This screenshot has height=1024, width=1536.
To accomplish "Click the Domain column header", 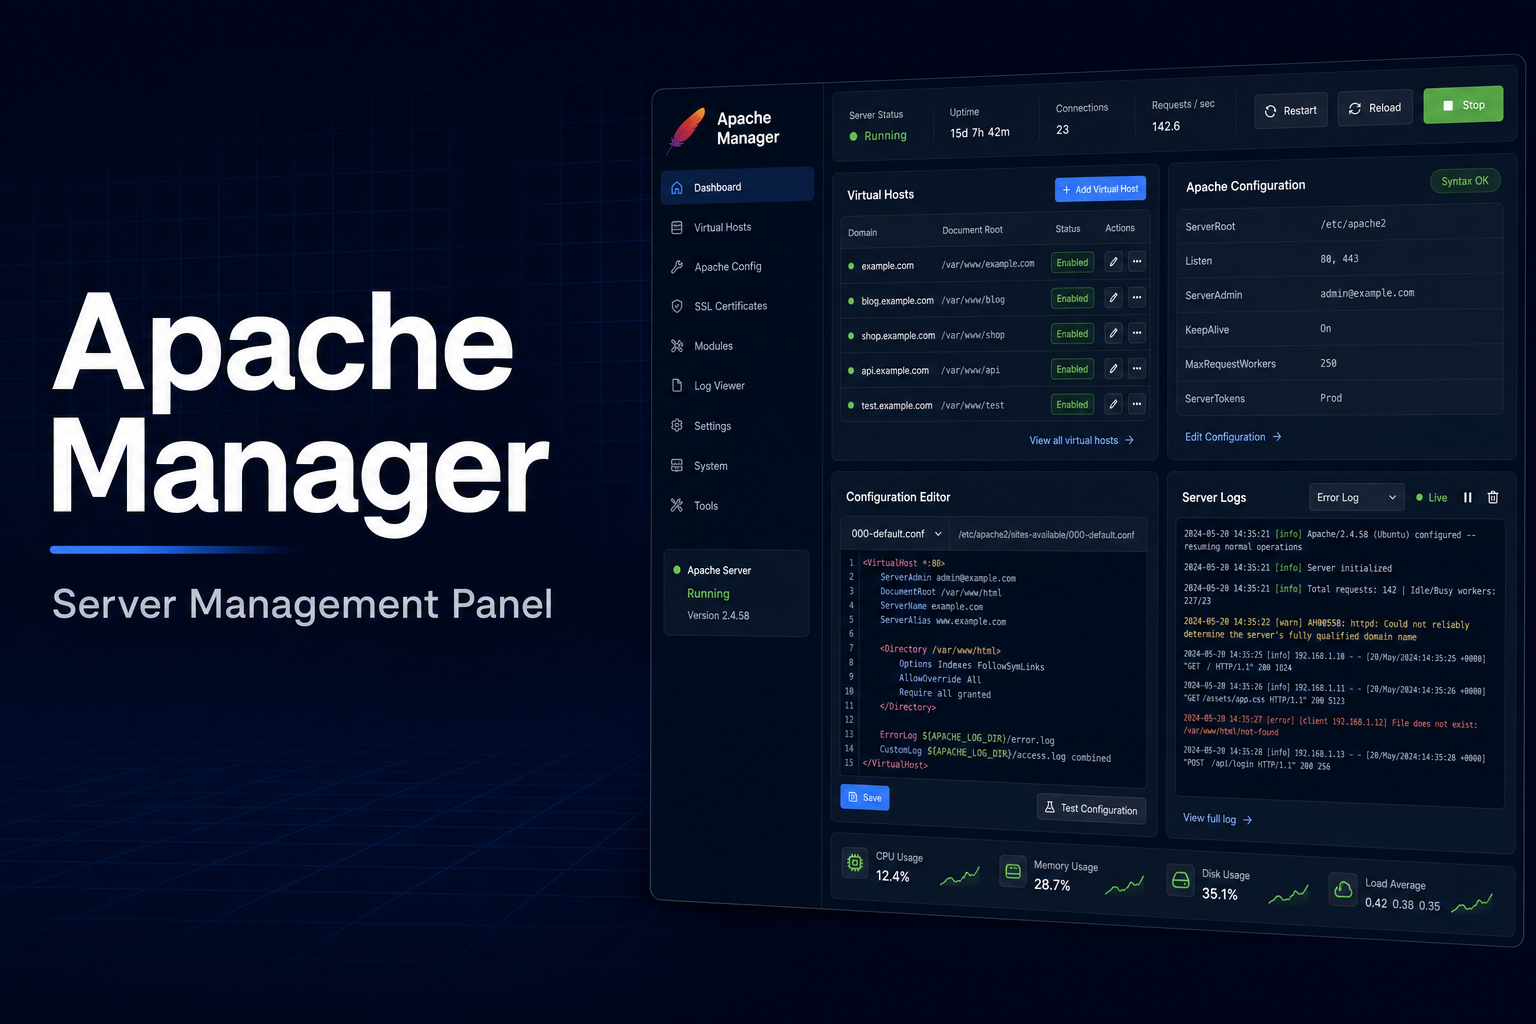I will [x=862, y=233].
